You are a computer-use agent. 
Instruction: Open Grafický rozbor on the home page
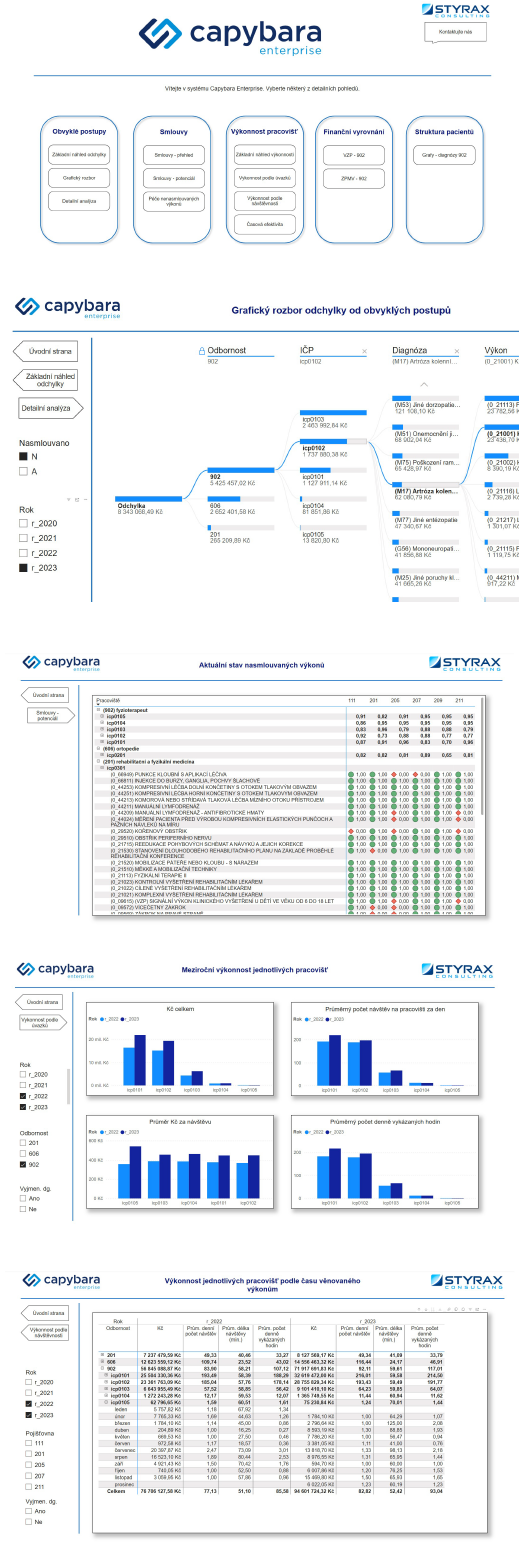click(77, 178)
